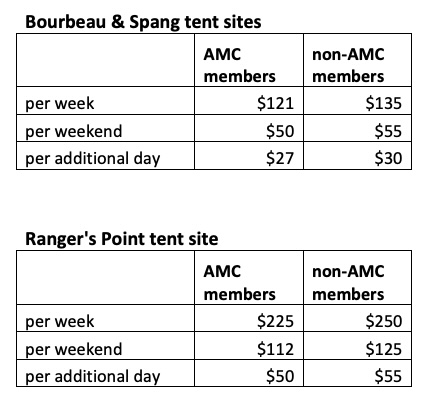Click the $121 per week AMC price
The image size is (438, 411).
276,103
